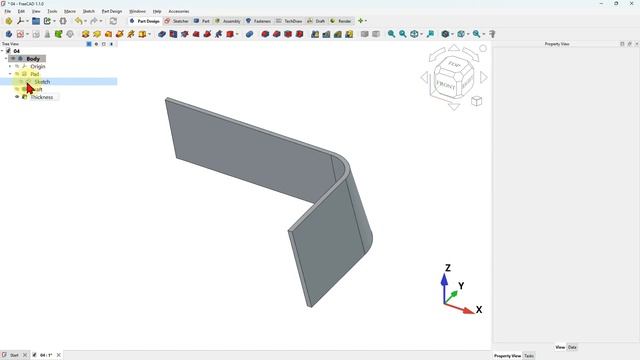Viewport: 640px width, 360px height.
Task: Select the Additive helix icon
Action: pyautogui.click(x=131, y=34)
